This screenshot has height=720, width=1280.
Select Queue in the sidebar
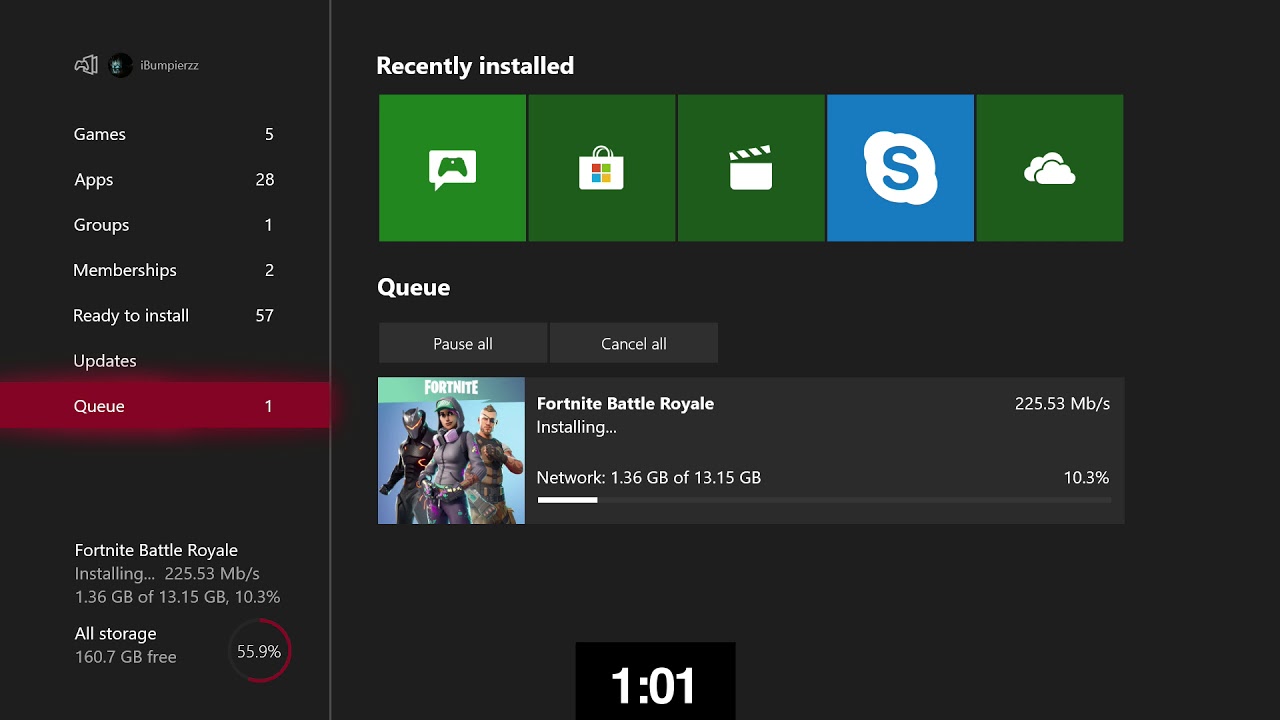[x=165, y=406]
